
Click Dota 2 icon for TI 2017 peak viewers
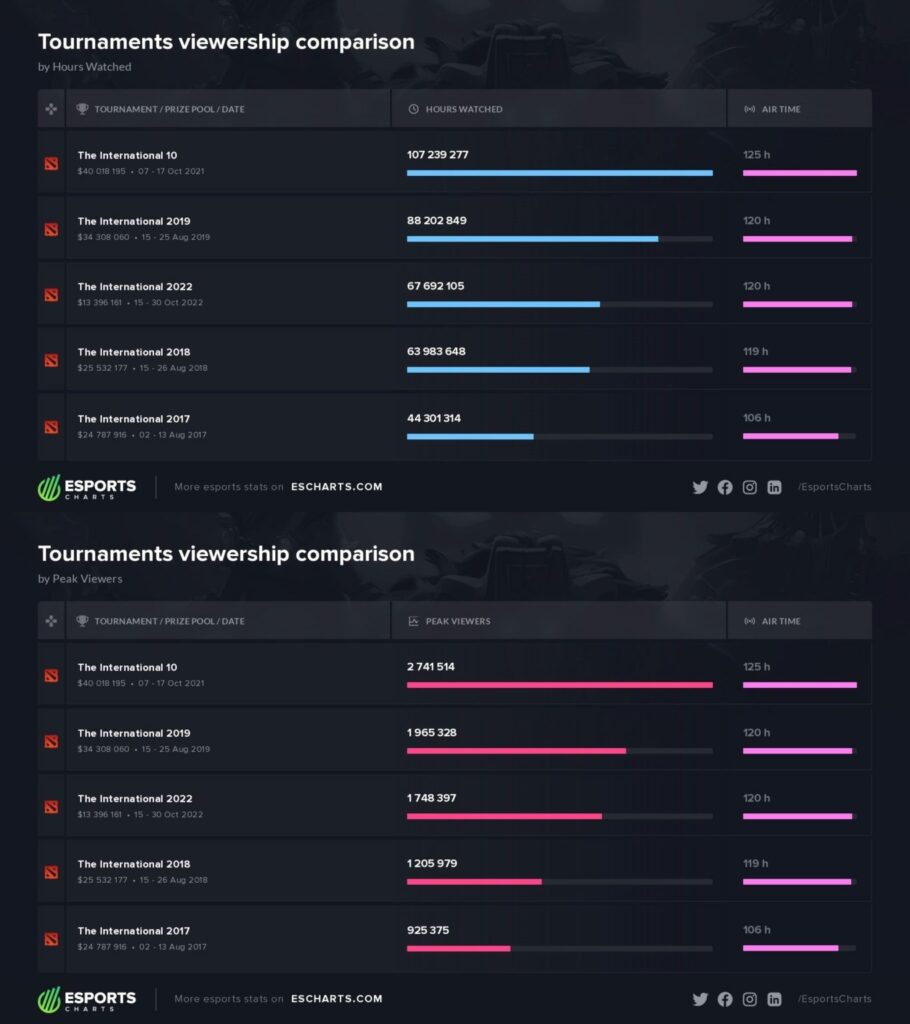tap(51, 939)
